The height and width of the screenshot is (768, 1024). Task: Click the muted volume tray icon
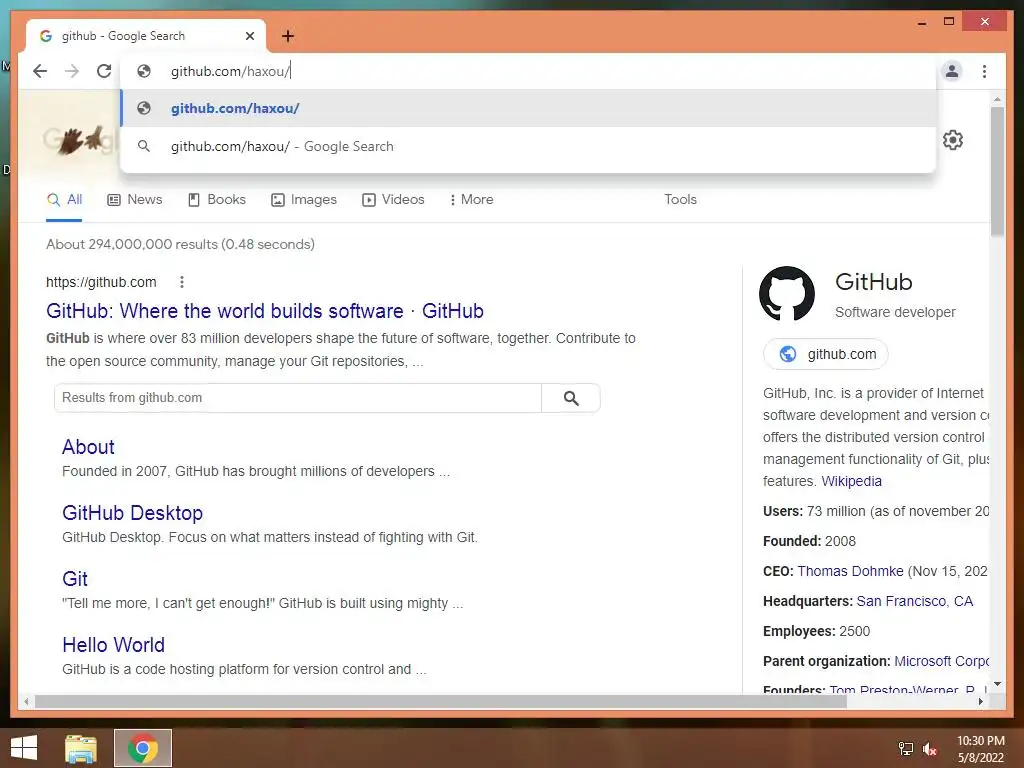click(929, 749)
